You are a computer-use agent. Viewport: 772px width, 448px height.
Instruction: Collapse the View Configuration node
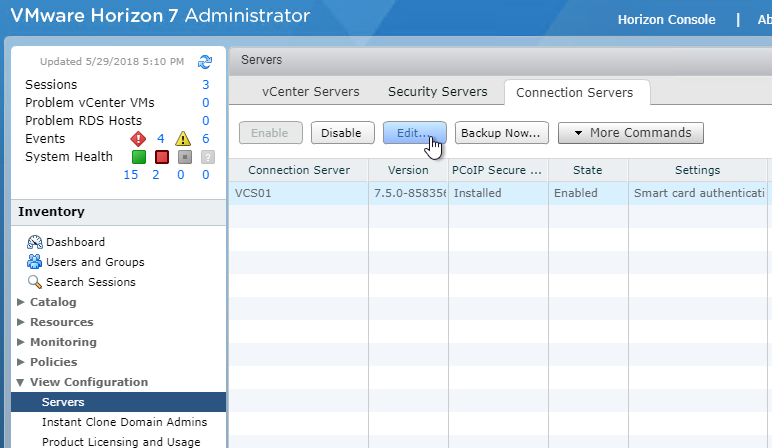pyautogui.click(x=20, y=382)
